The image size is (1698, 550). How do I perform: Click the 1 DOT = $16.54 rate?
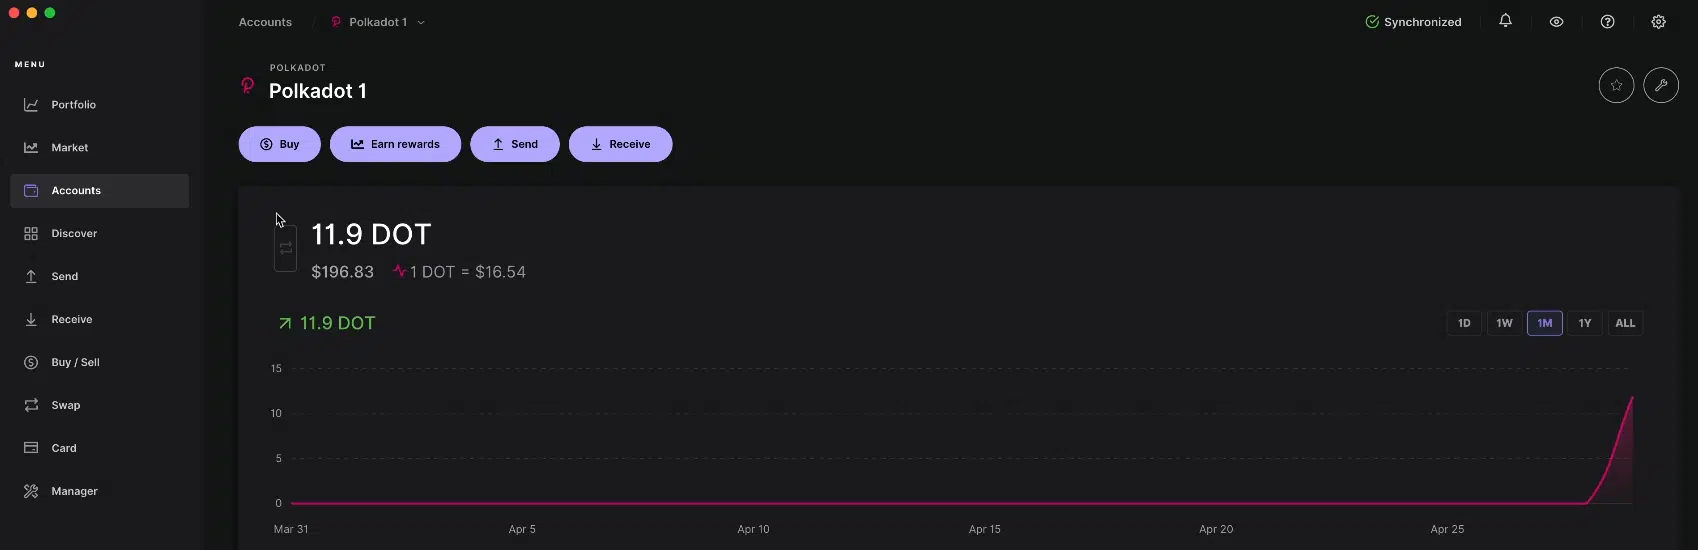[467, 272]
